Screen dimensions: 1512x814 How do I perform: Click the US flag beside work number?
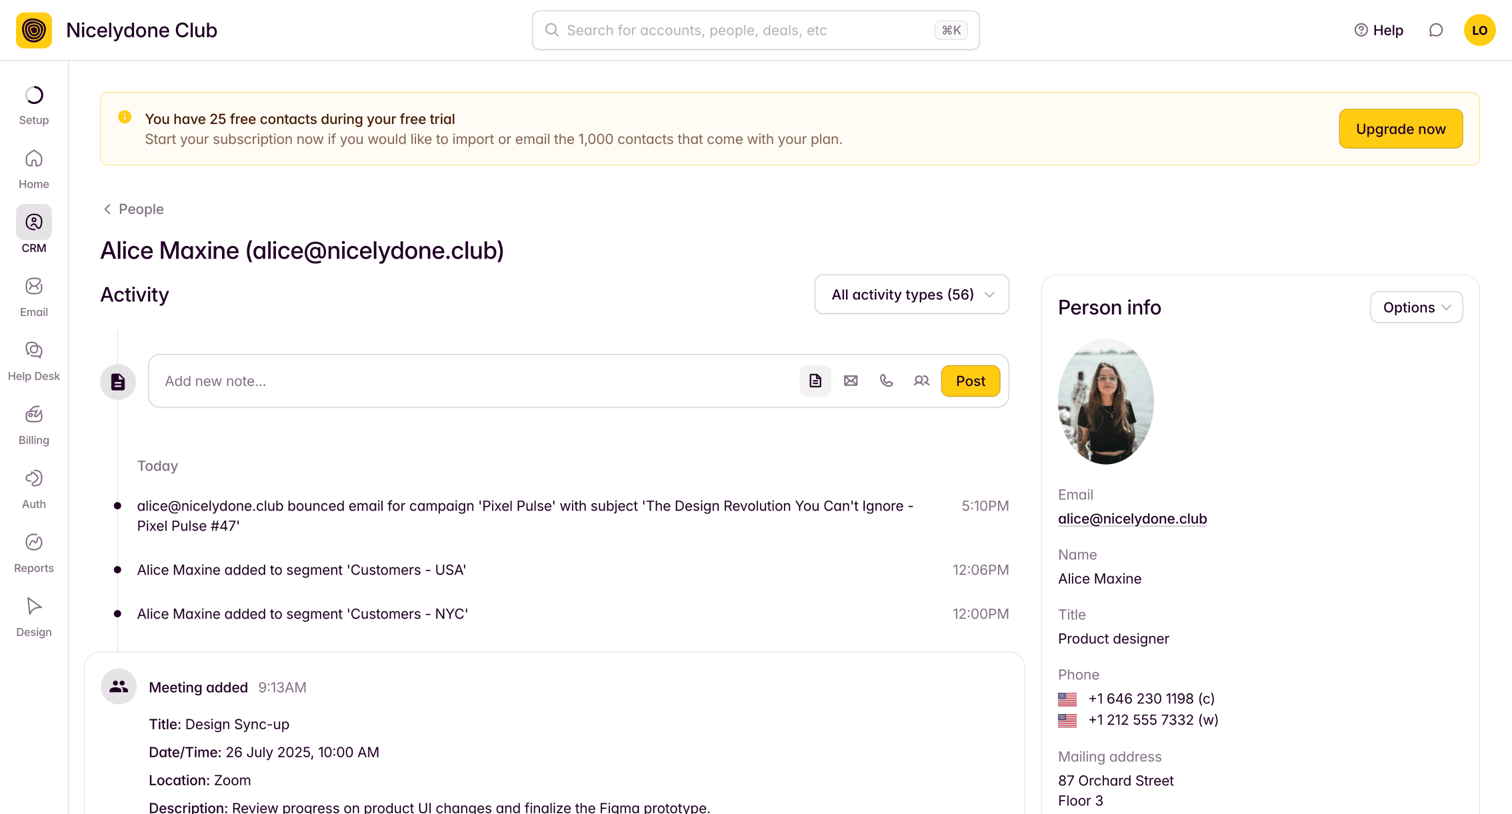coord(1068,720)
